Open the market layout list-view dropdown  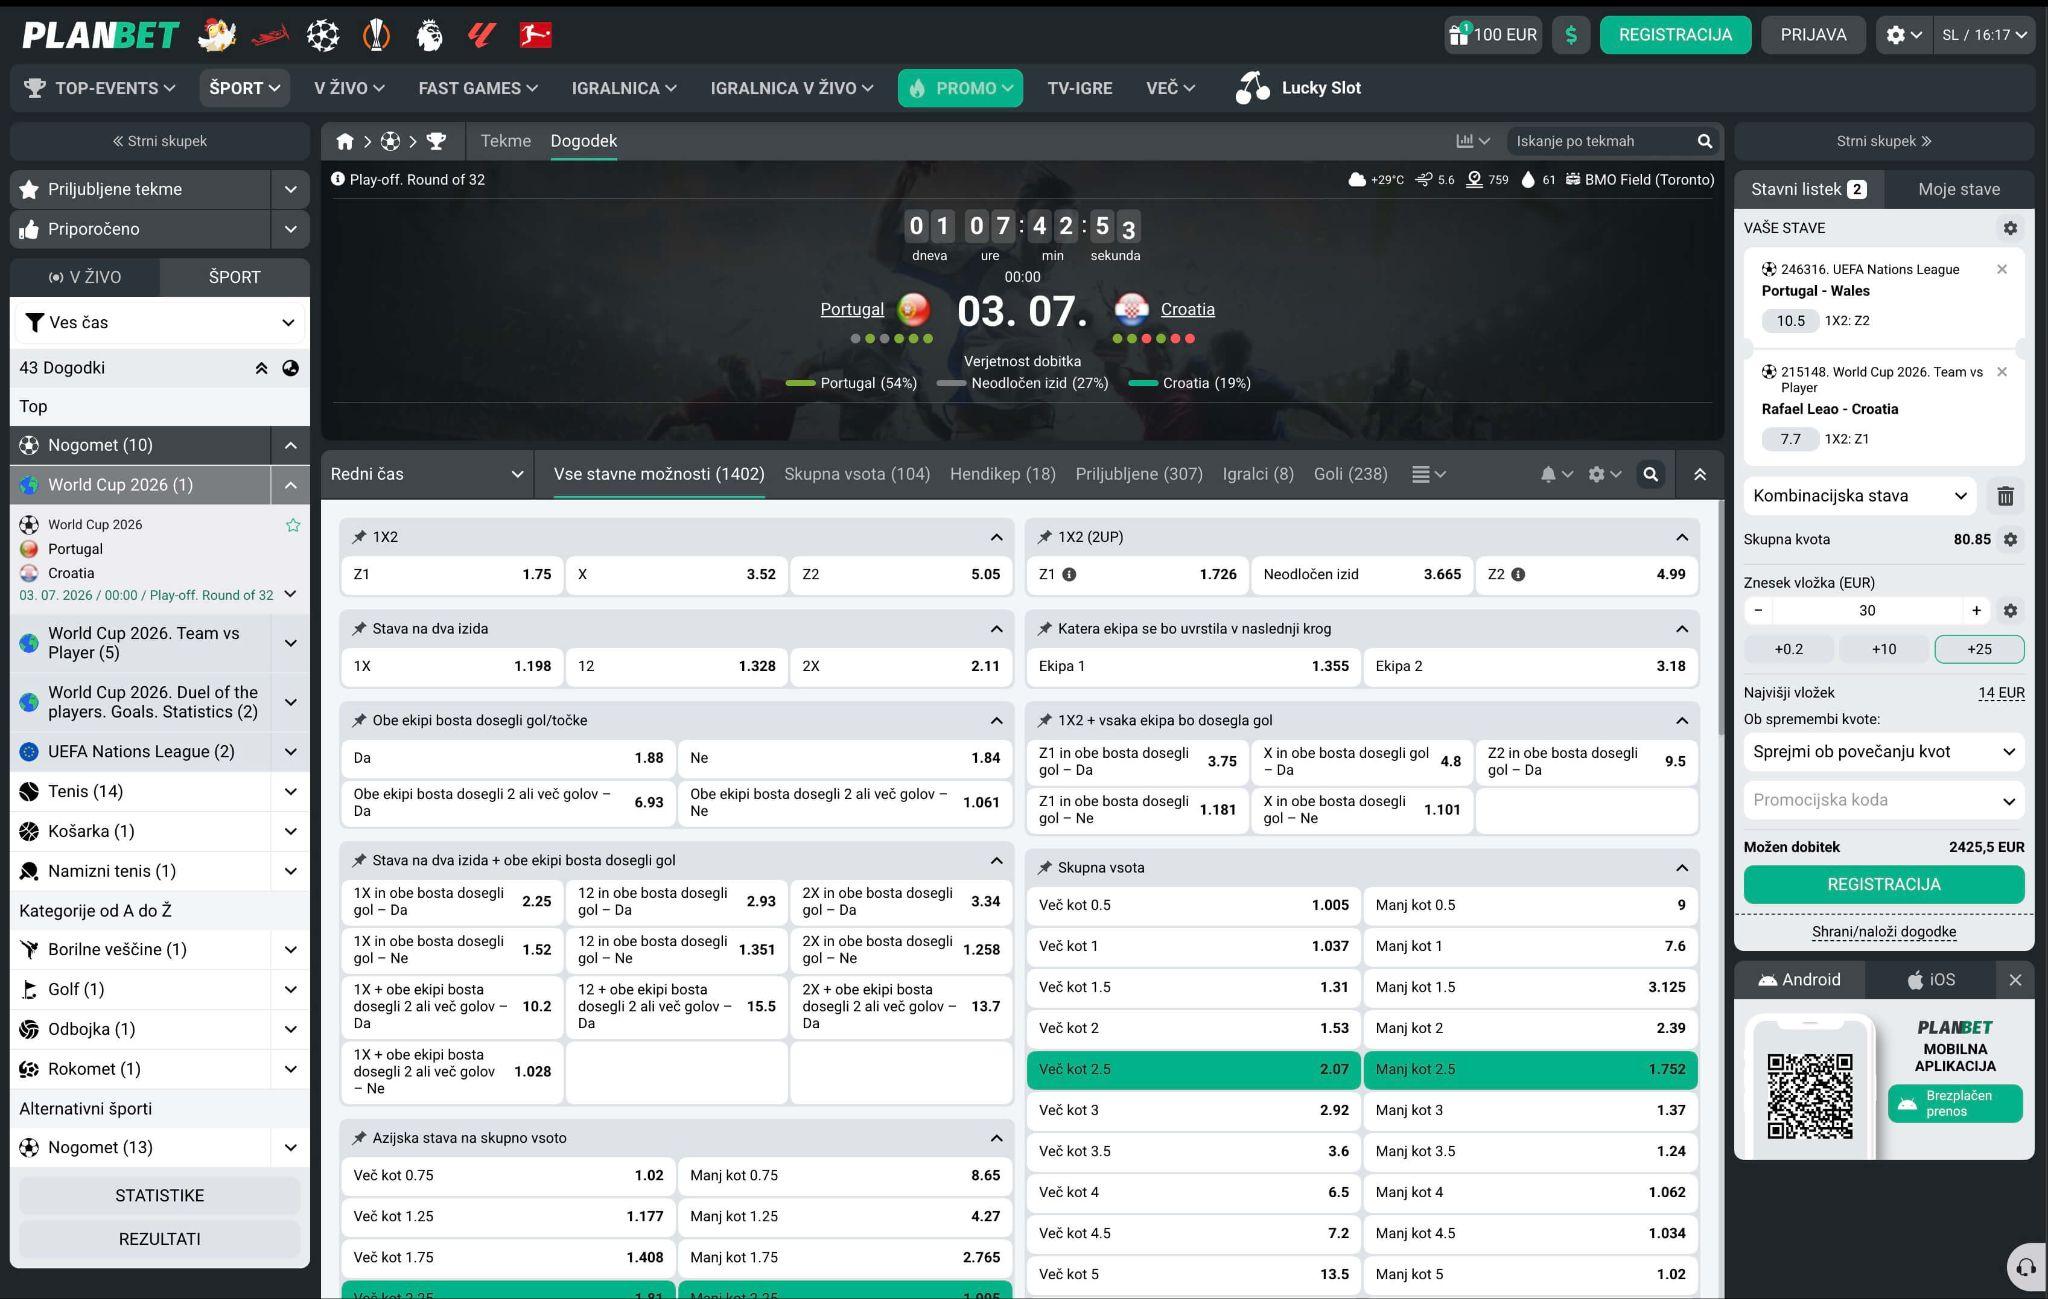pyautogui.click(x=1429, y=475)
